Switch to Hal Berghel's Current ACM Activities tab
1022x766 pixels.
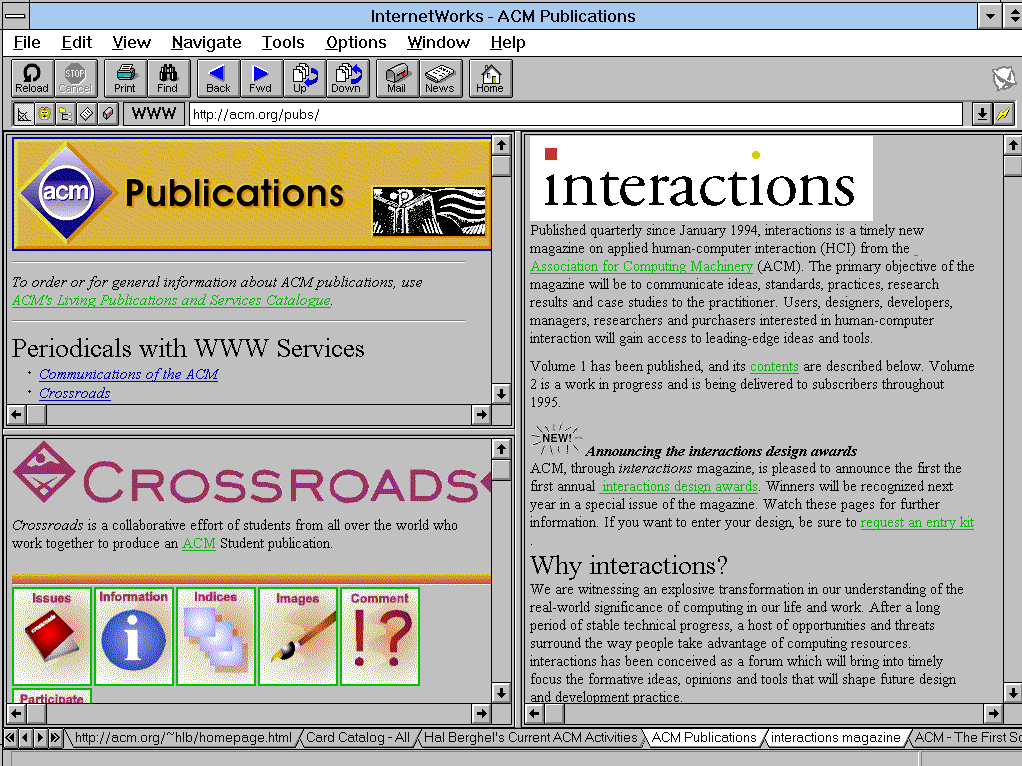531,737
